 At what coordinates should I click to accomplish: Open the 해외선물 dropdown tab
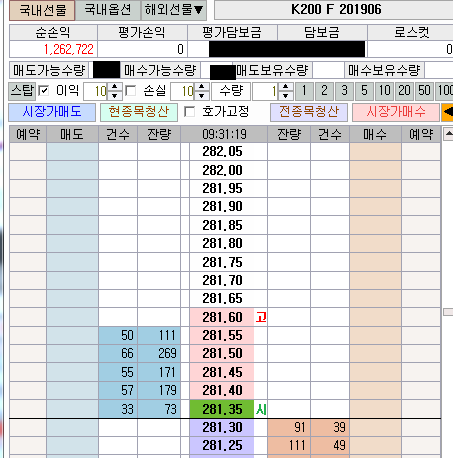click(x=174, y=10)
